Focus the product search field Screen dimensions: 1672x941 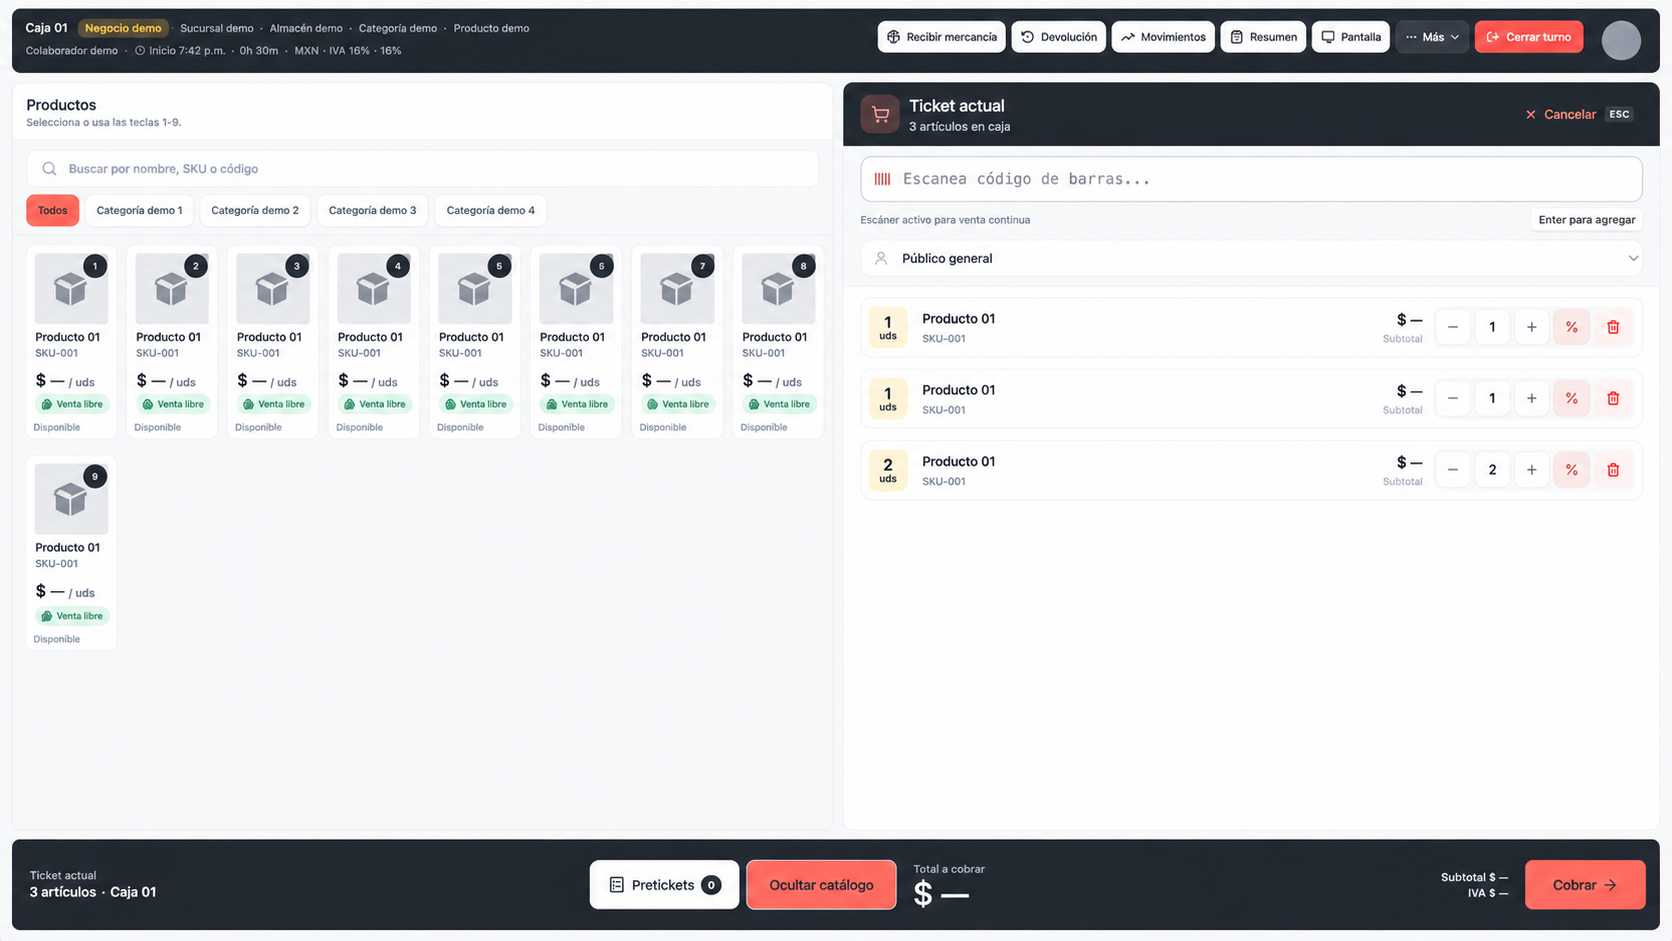click(422, 169)
